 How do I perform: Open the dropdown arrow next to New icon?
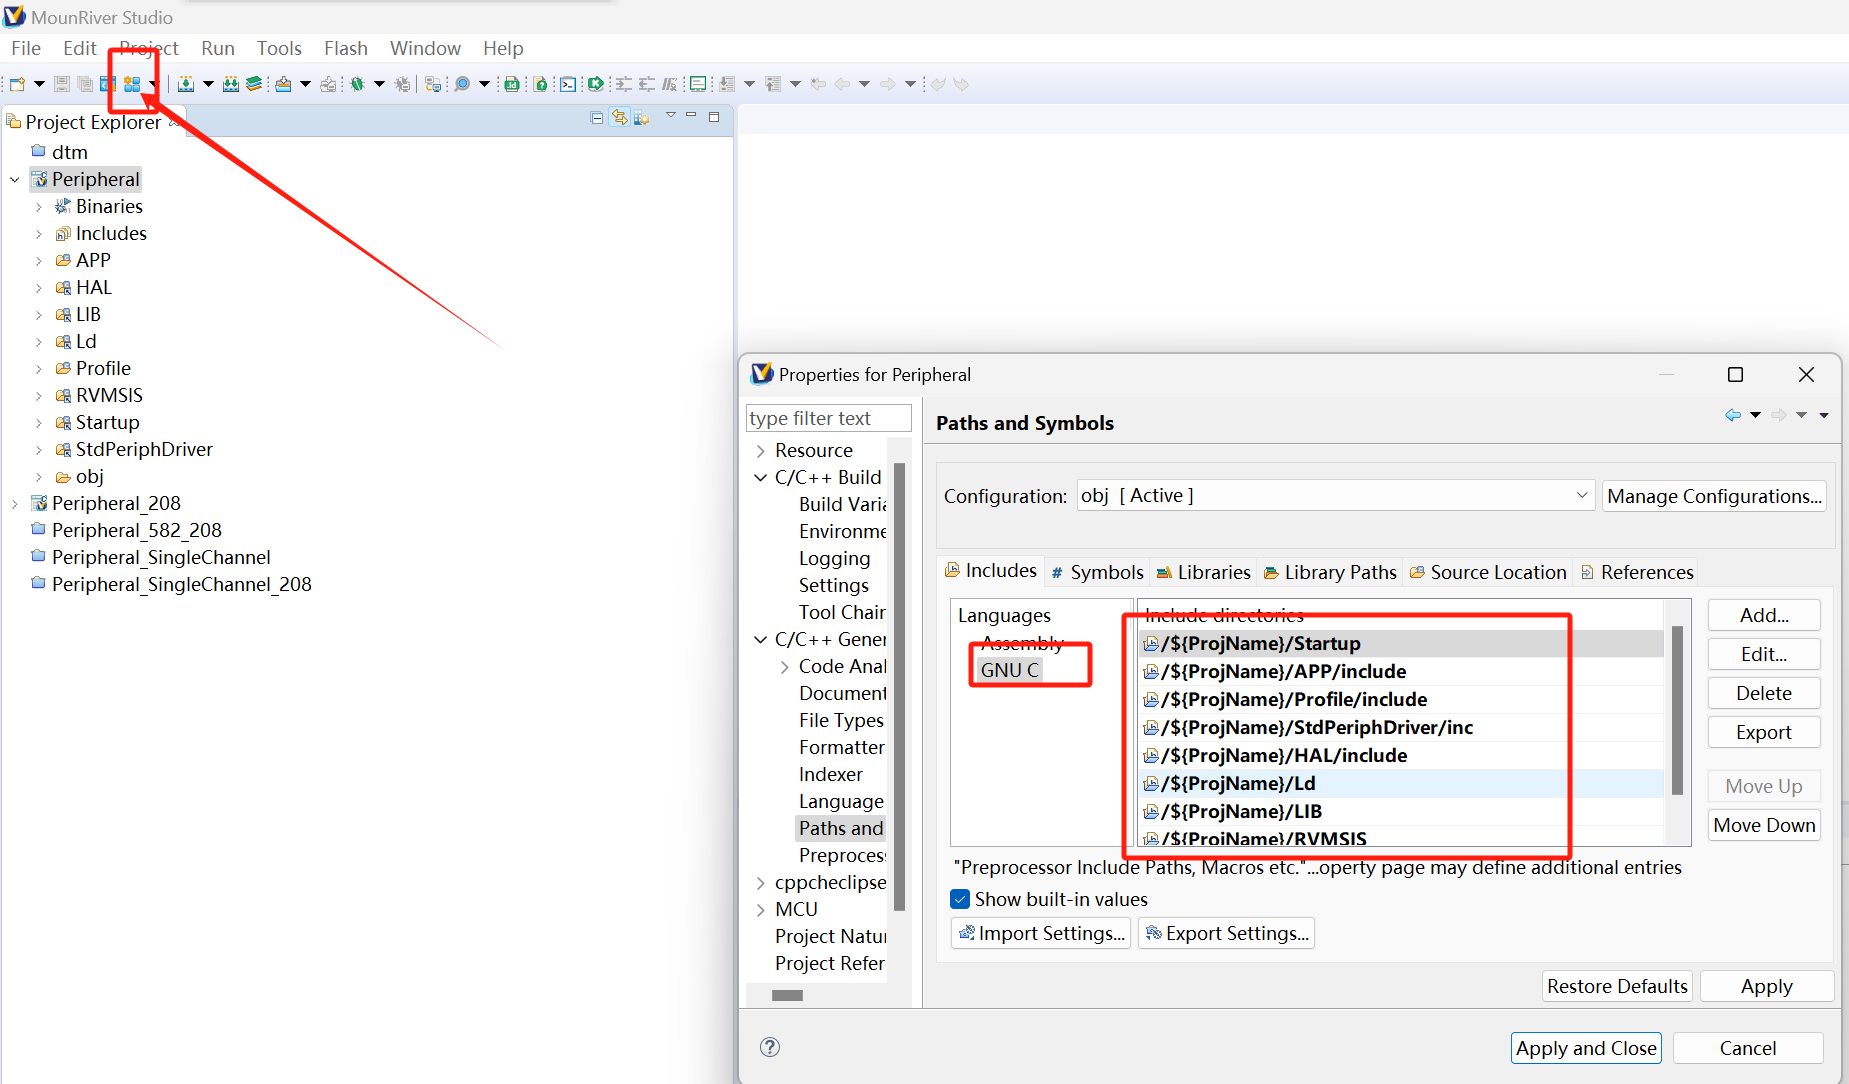pos(39,84)
